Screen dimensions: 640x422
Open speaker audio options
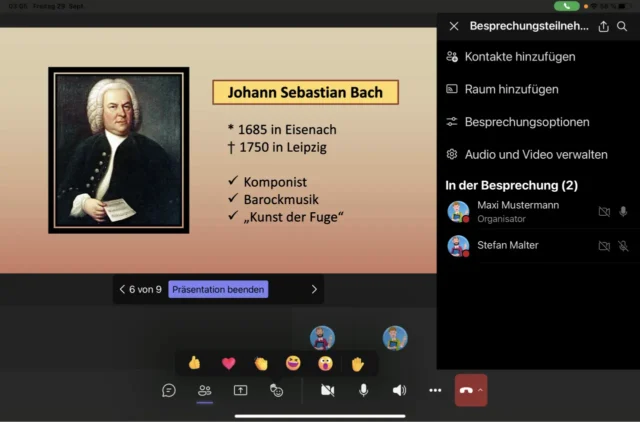click(x=399, y=391)
